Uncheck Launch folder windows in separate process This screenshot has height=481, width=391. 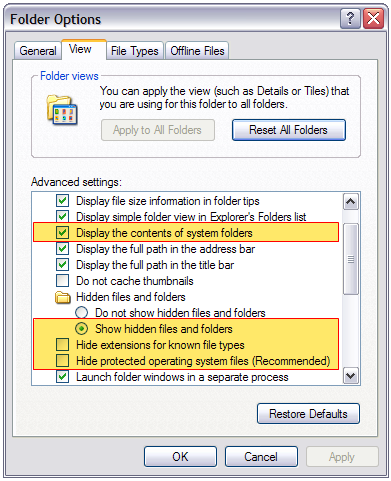[62, 377]
